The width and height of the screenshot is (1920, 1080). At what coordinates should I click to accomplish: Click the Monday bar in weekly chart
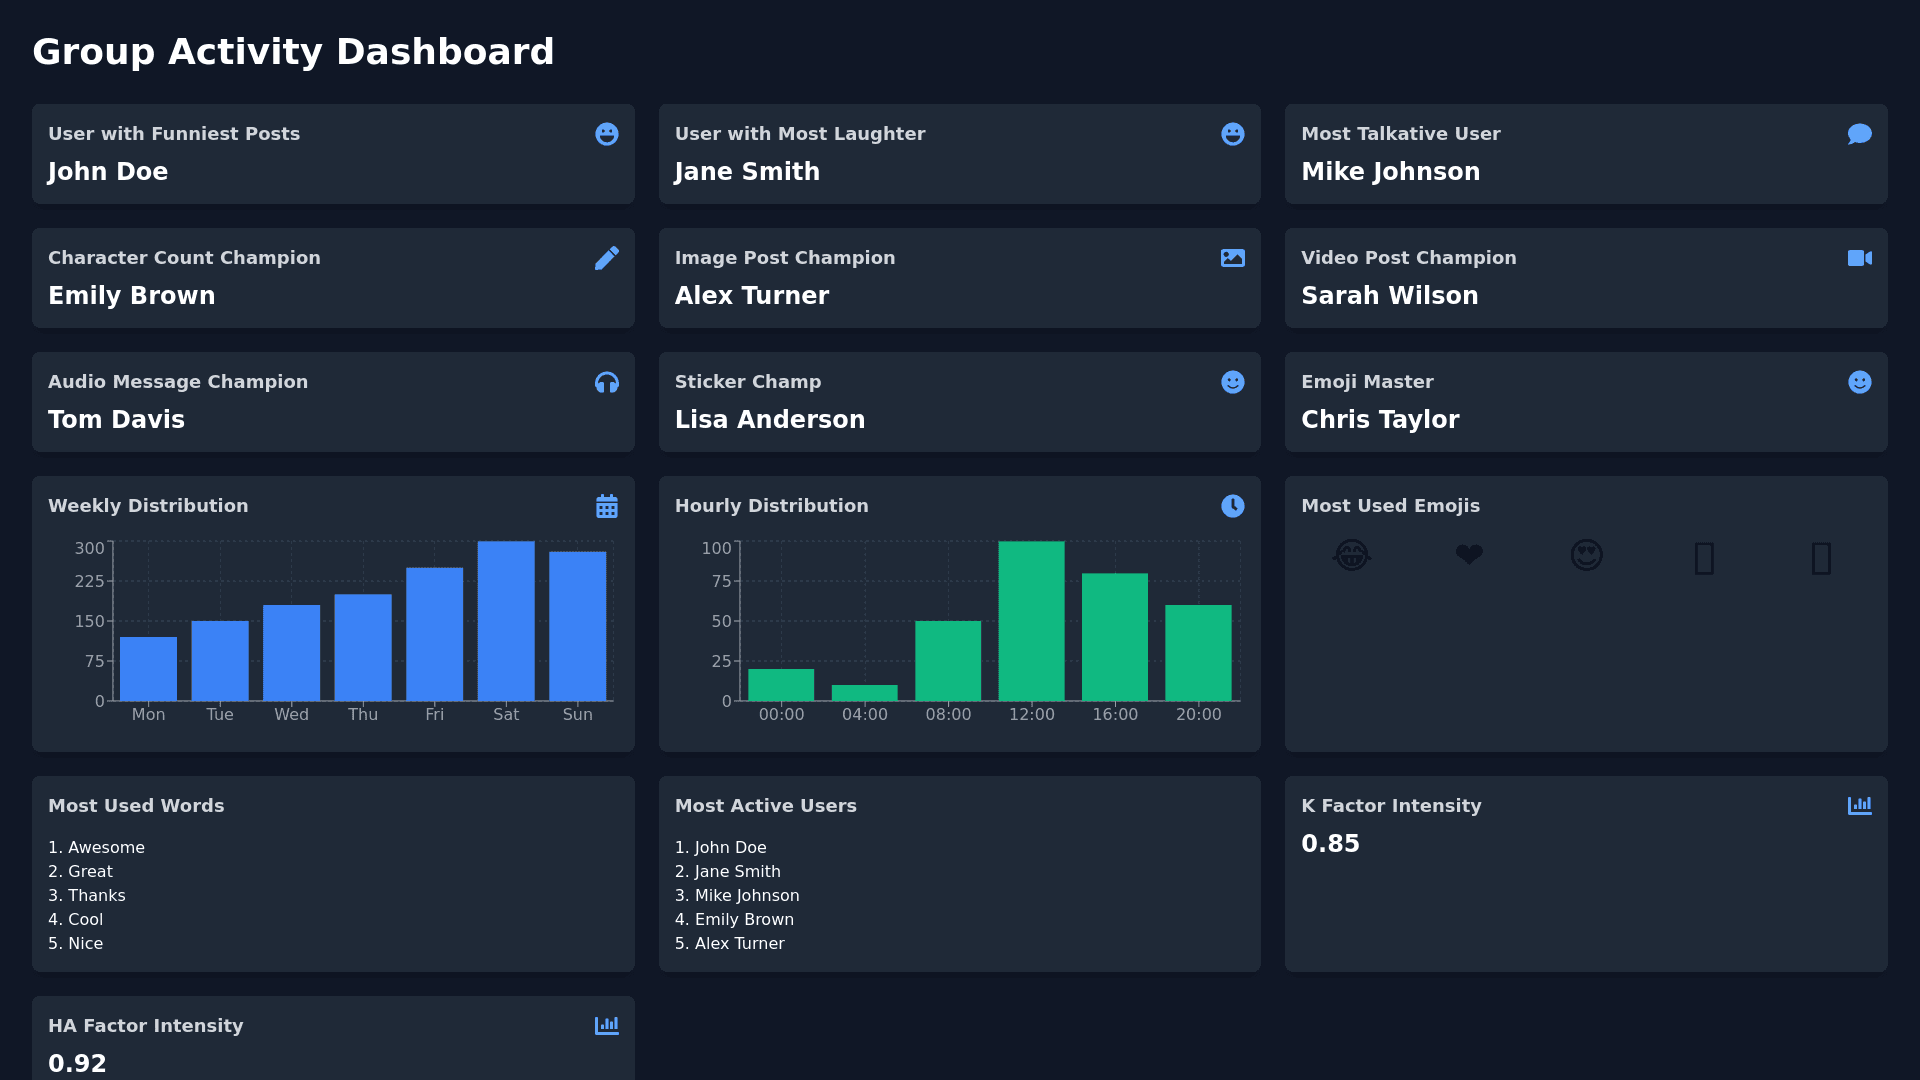(x=148, y=669)
